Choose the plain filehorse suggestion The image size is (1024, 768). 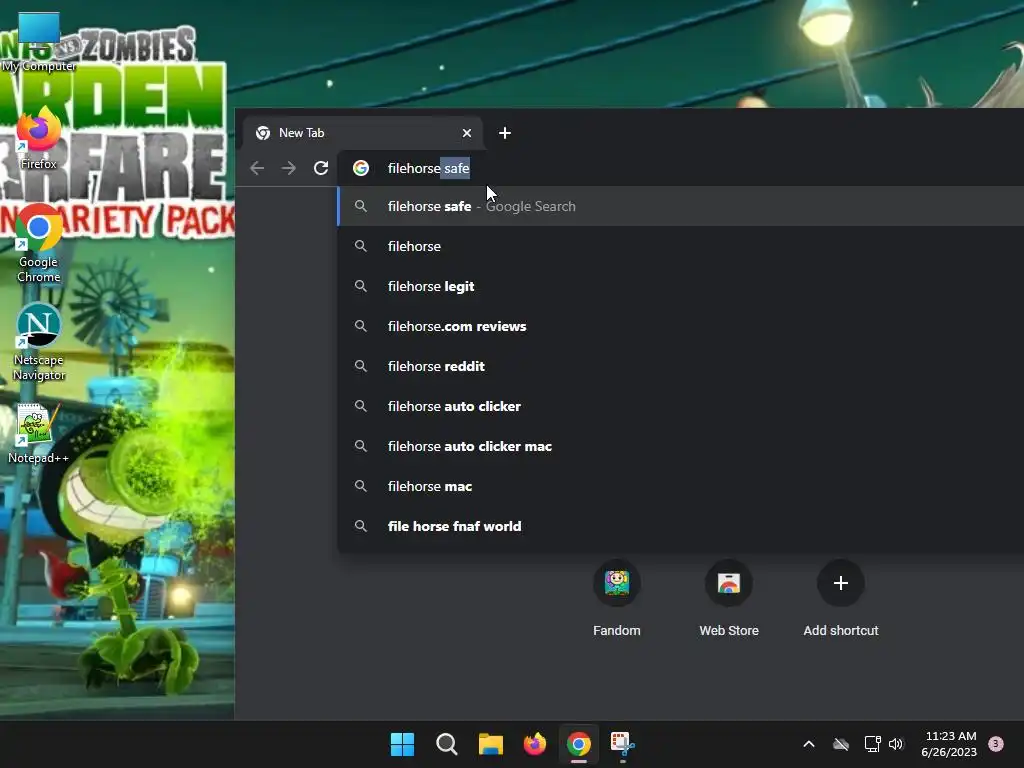coord(680,246)
